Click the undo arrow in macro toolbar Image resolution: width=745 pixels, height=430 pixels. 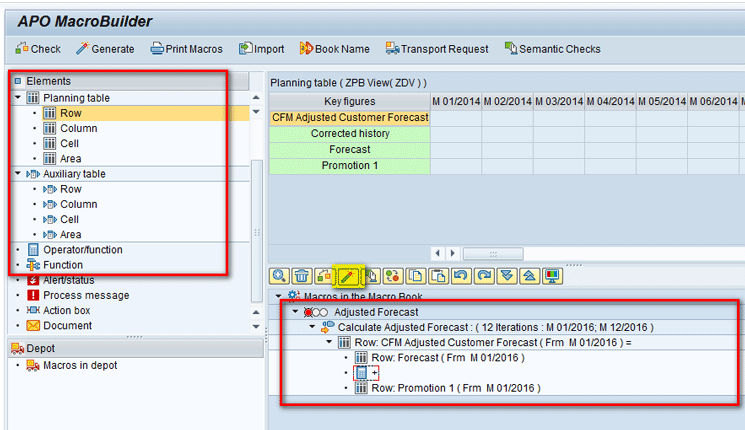point(459,275)
